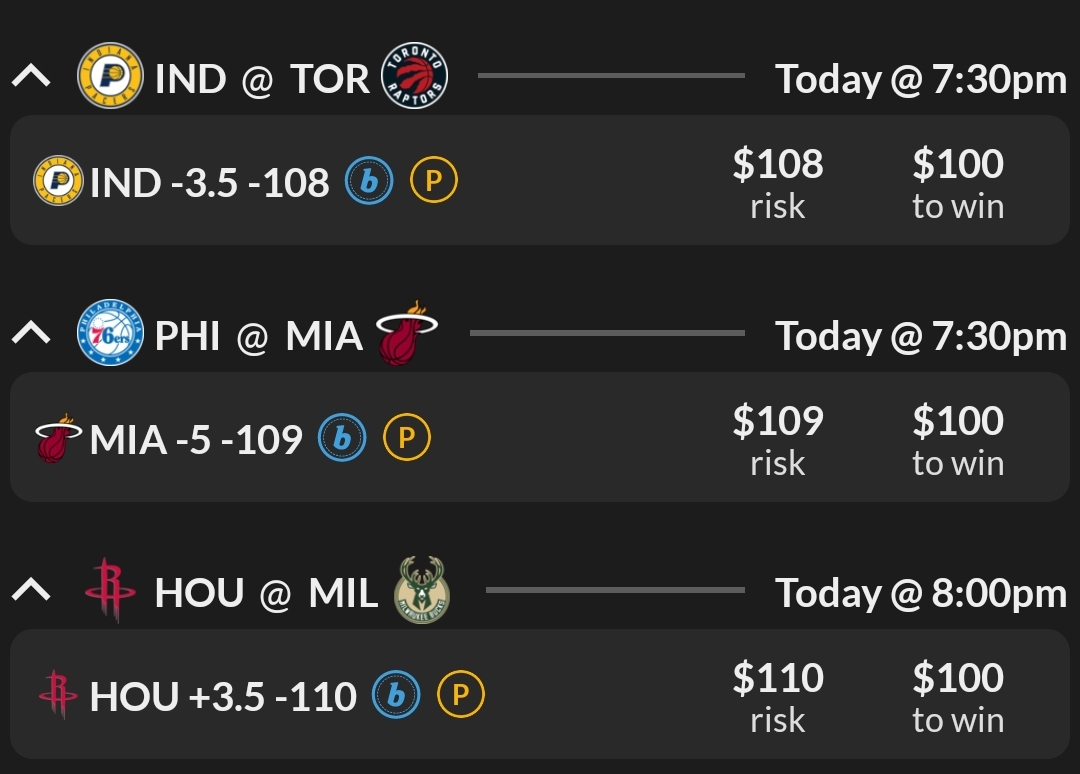Click yellow 'P' badge on IND bet
Image resolution: width=1080 pixels, height=774 pixels.
coord(434,183)
